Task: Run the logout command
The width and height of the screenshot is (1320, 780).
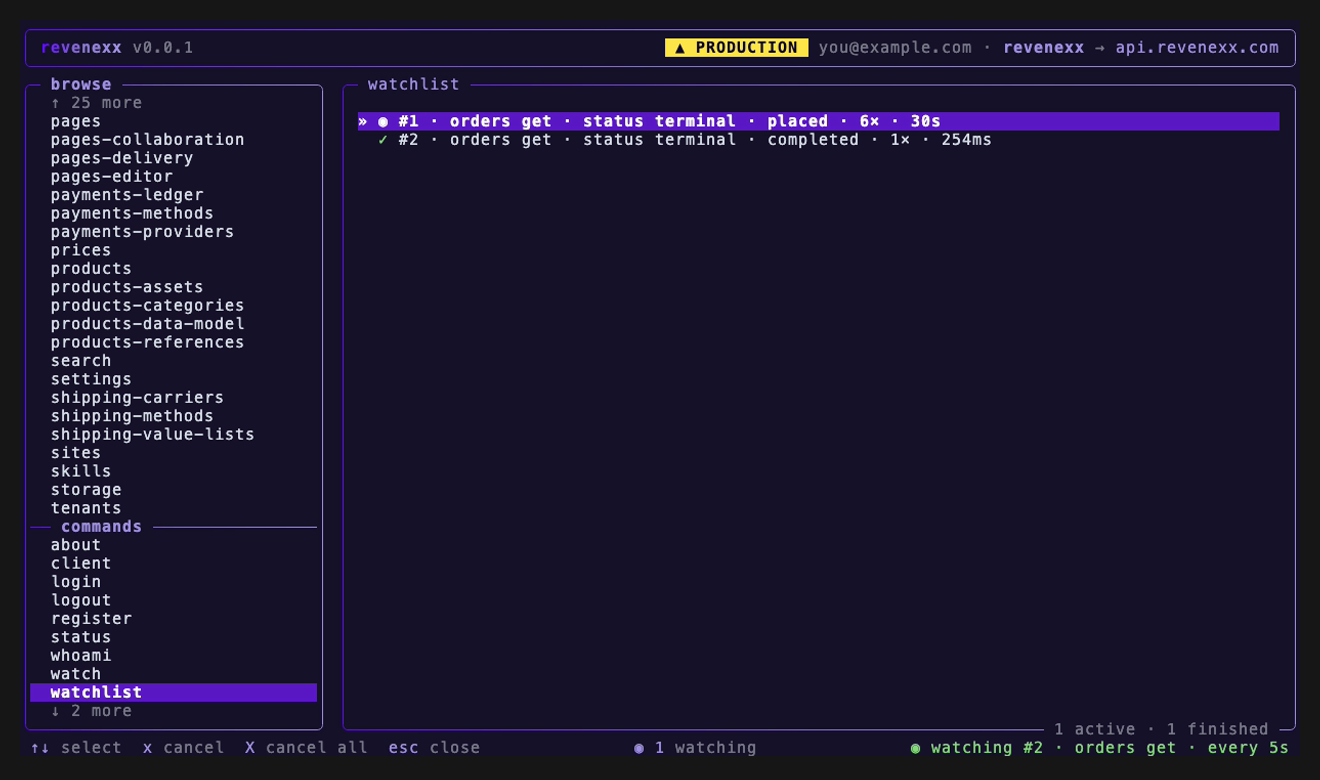Action: click(81, 600)
